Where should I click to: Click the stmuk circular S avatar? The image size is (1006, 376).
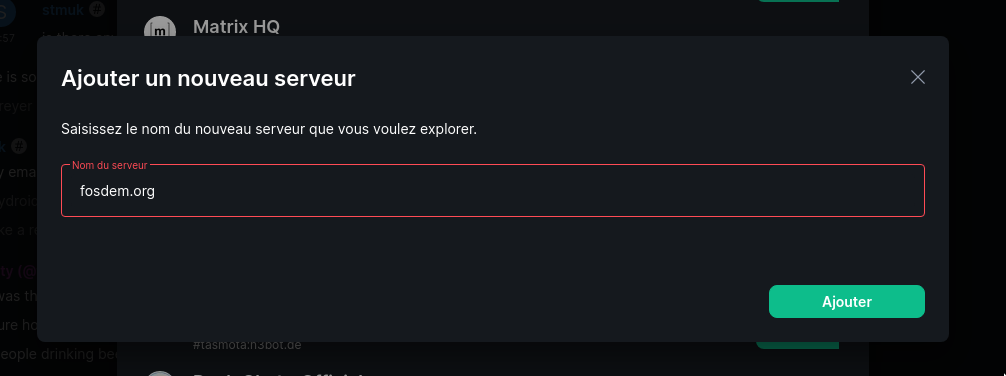[7, 9]
